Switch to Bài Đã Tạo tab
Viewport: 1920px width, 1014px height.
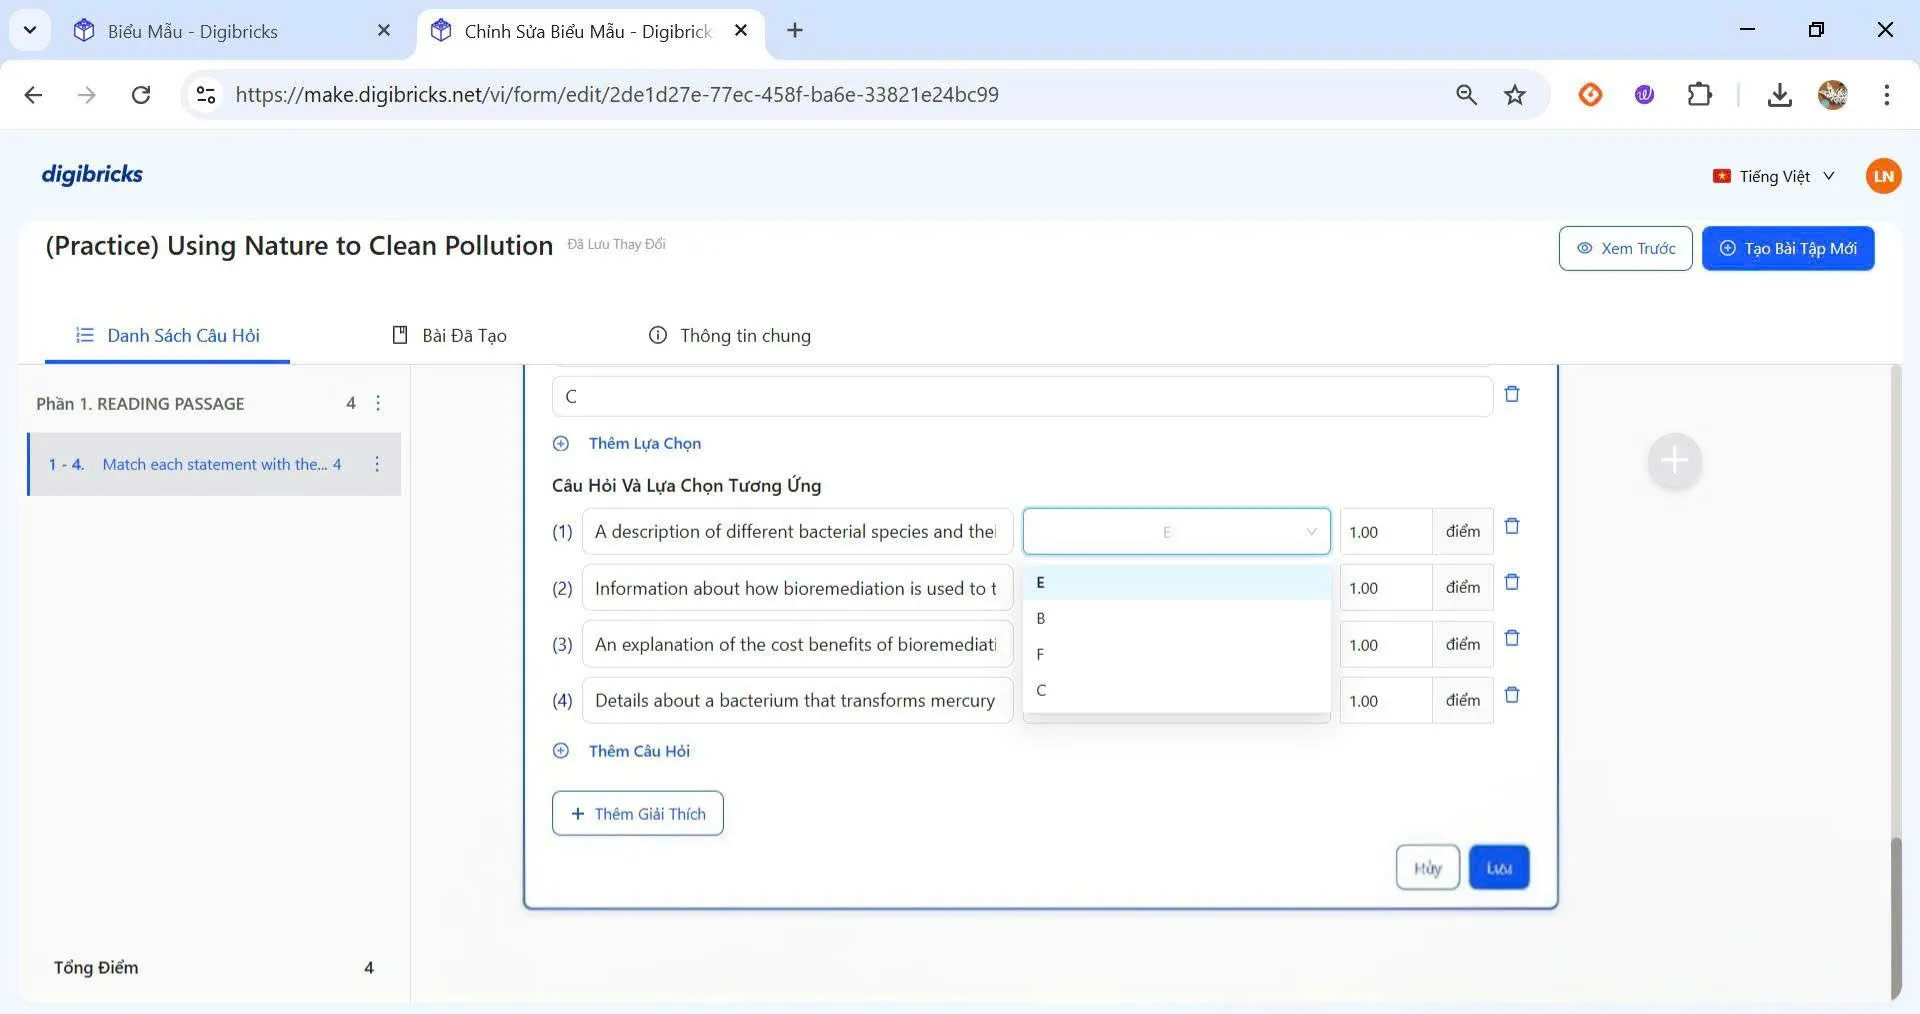click(x=449, y=336)
